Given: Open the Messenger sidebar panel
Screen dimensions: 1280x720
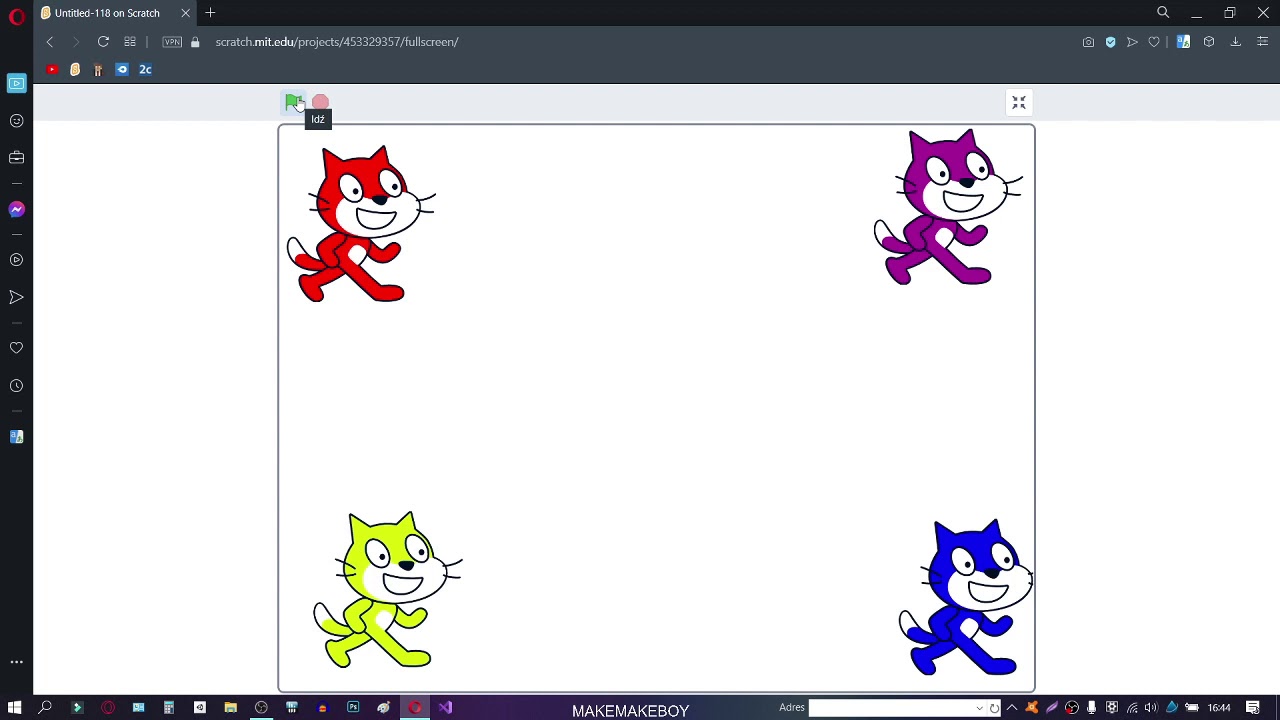Looking at the screenshot, I should 16,209.
